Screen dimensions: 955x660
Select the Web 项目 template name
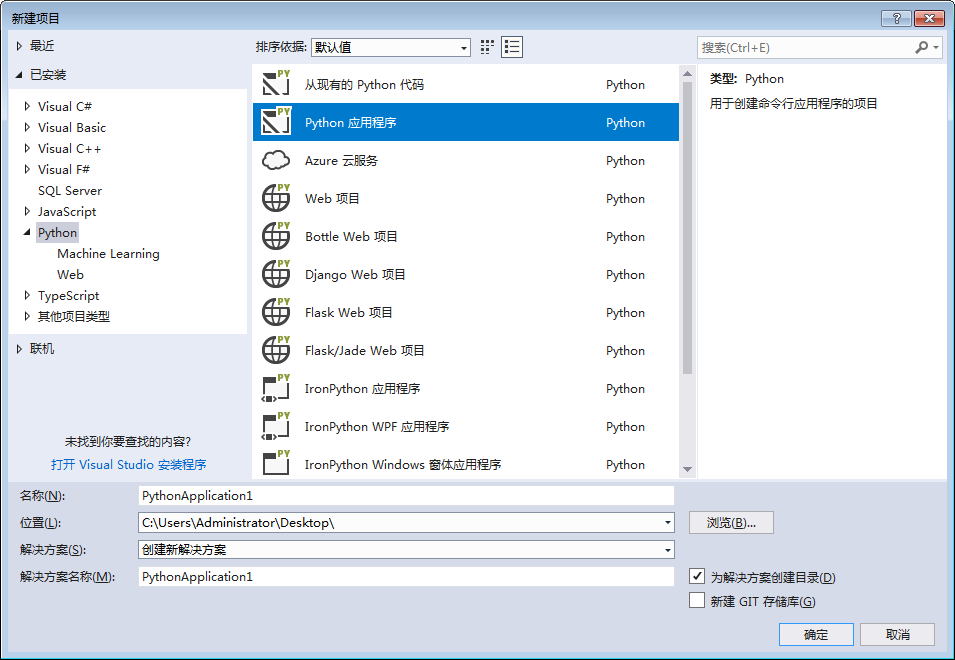coord(332,198)
